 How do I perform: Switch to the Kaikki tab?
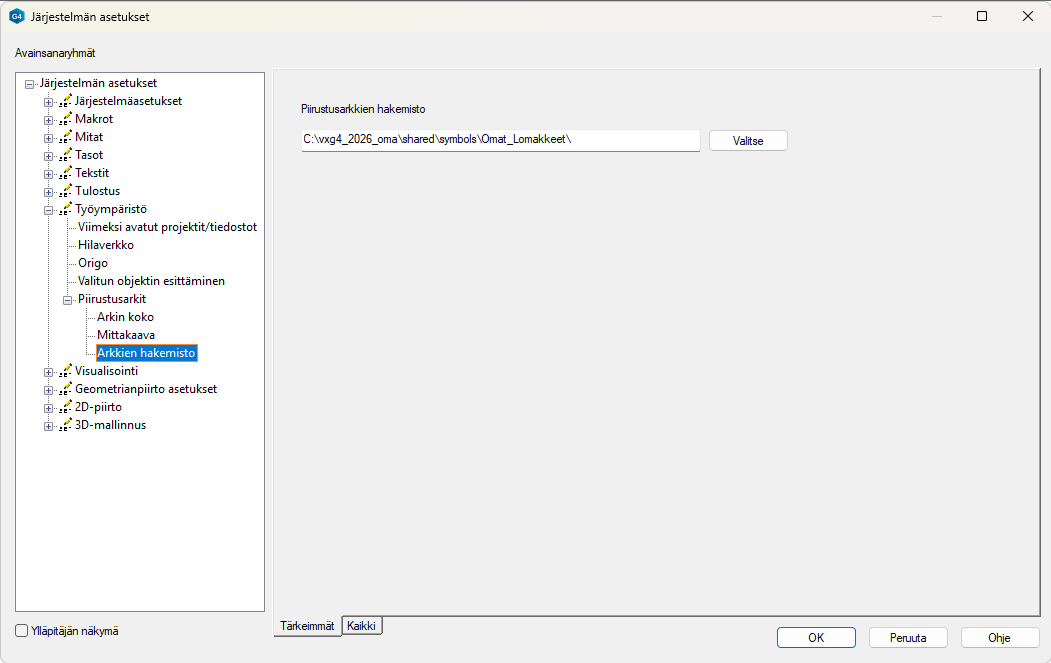[362, 625]
